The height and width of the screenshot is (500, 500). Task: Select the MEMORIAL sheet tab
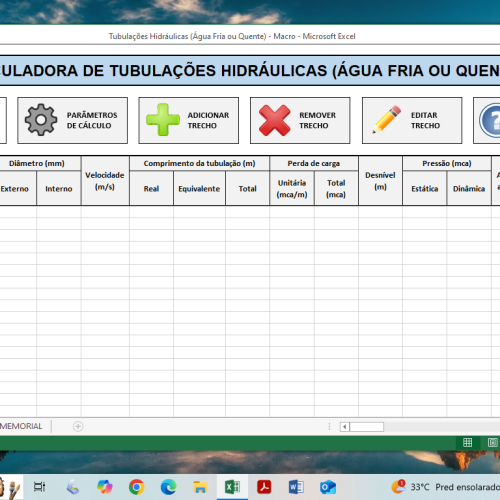click(21, 426)
